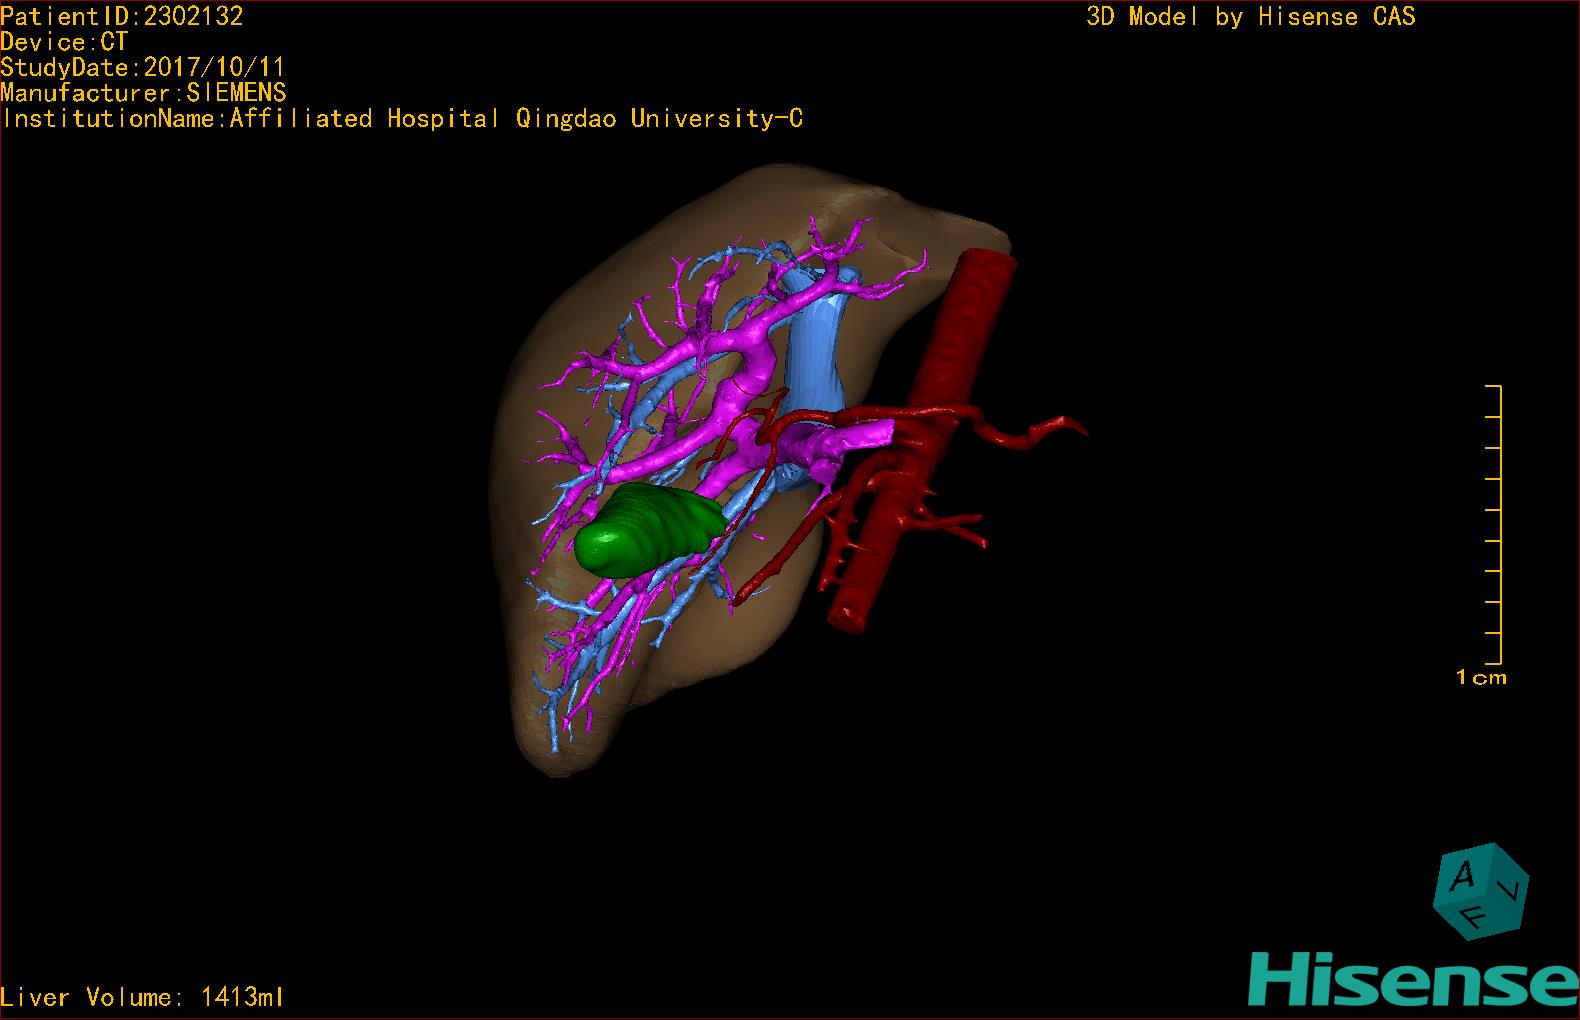This screenshot has height=1020, width=1580.
Task: Click the PatientID:2302132 text
Action: 122,16
